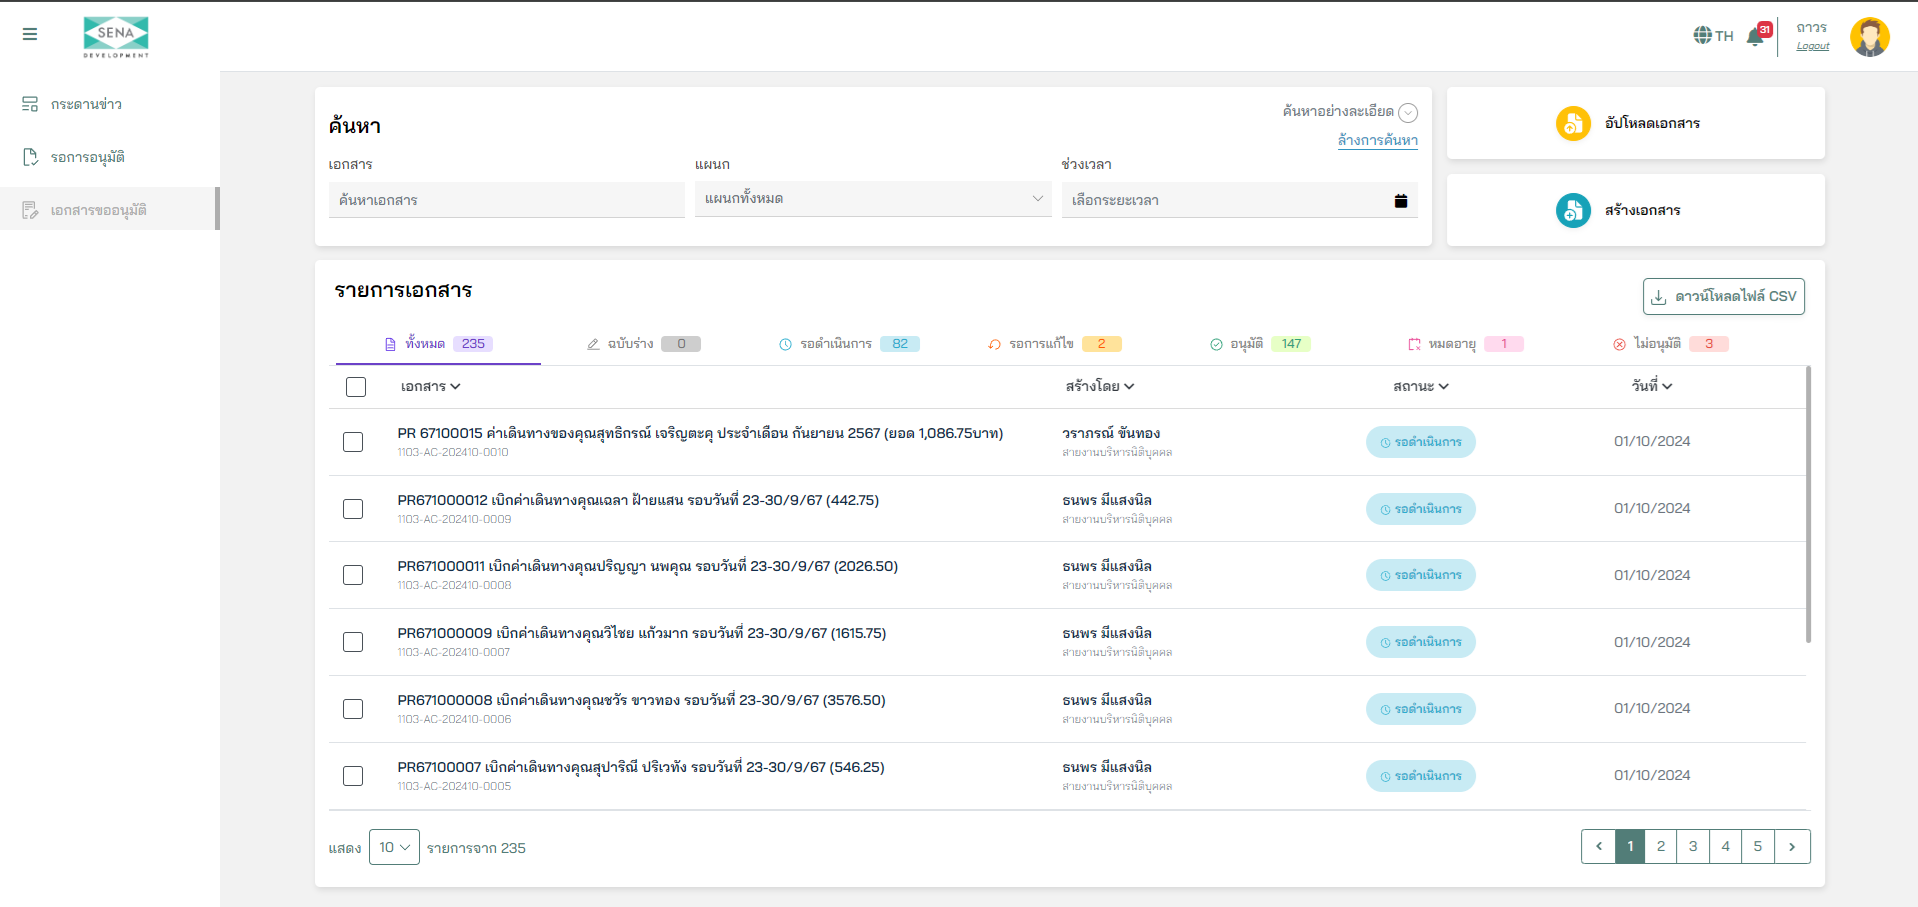Click the calendar icon in date range field
Image resolution: width=1918 pixels, height=907 pixels.
(1400, 201)
